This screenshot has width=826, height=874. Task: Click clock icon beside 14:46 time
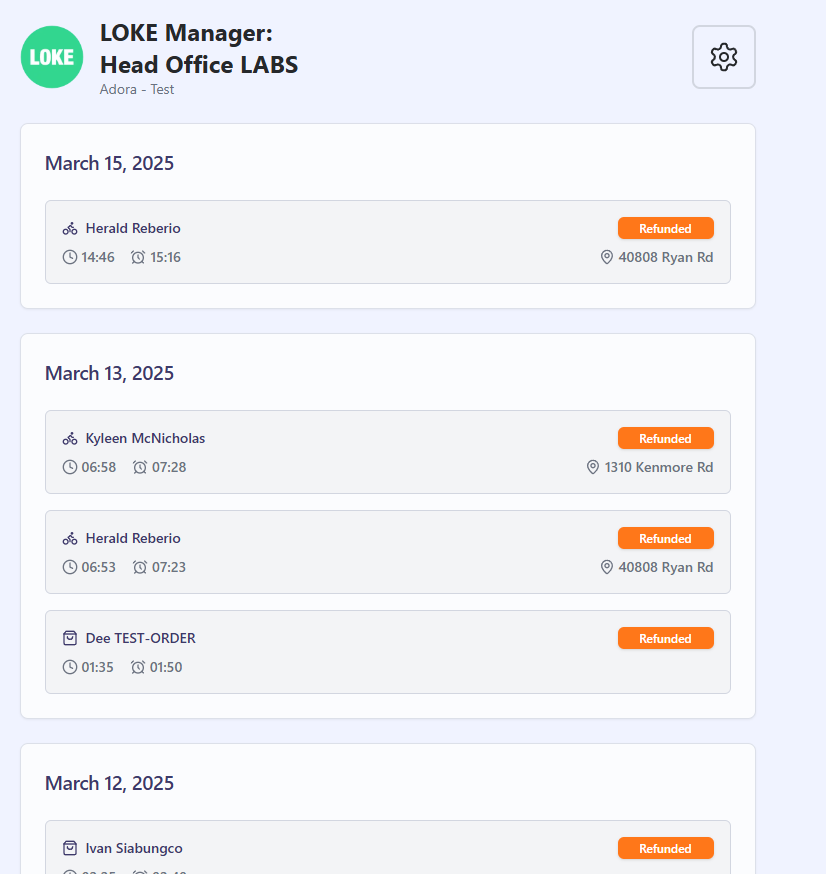[x=70, y=257]
